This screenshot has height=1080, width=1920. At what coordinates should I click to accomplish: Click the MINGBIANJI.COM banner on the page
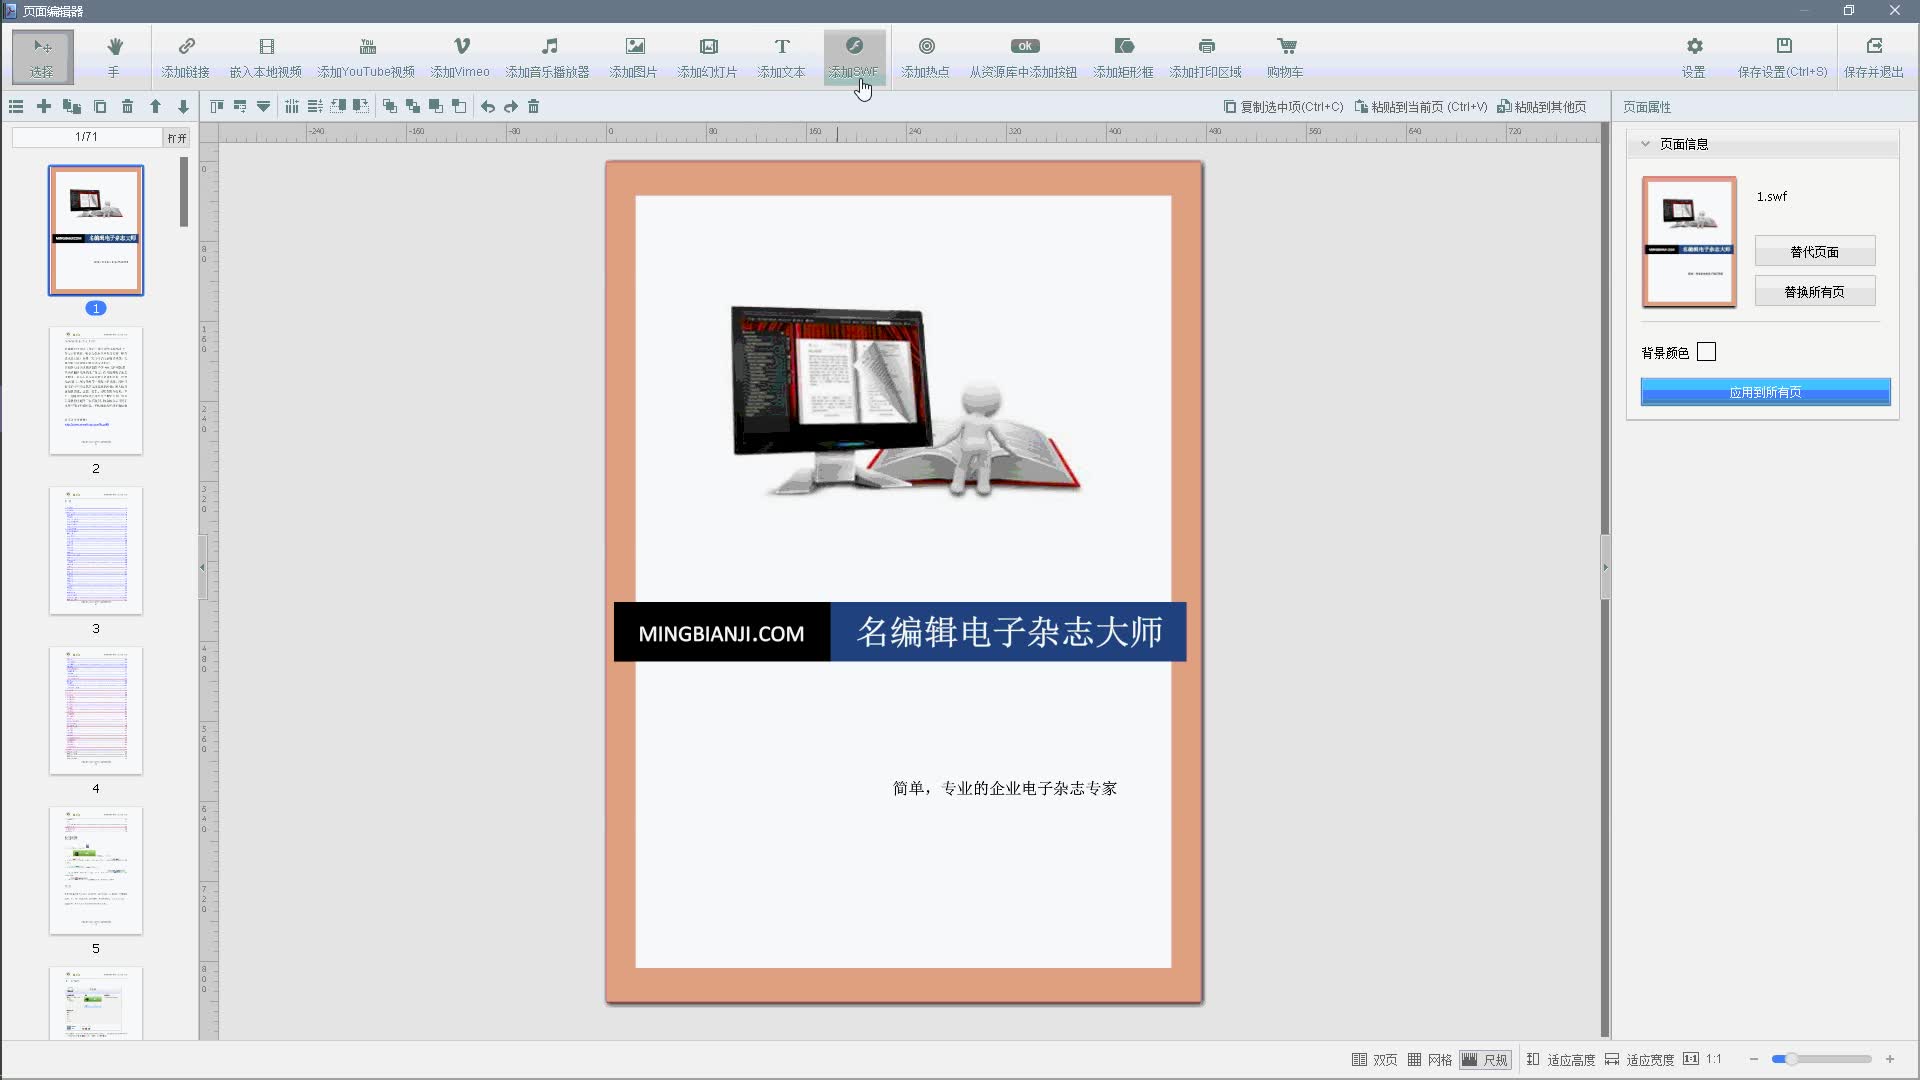pyautogui.click(x=721, y=633)
